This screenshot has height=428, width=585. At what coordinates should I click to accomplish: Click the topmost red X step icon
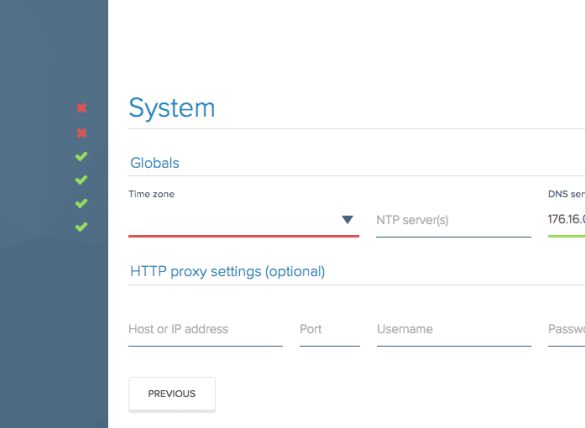[82, 108]
